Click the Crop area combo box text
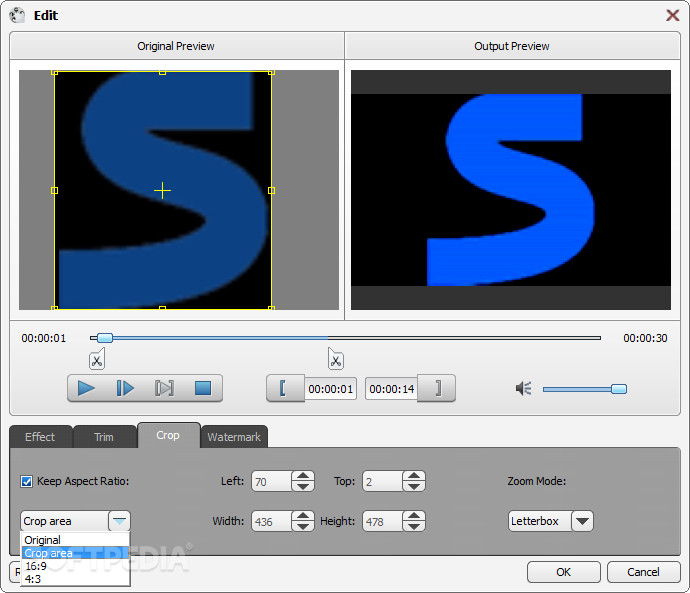Viewport: 690px width, 593px height. (48, 521)
